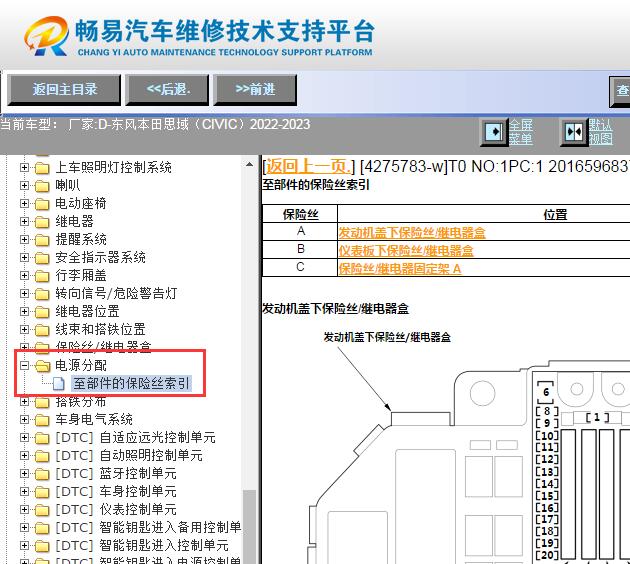Open the 默认视图 link

coord(601,132)
